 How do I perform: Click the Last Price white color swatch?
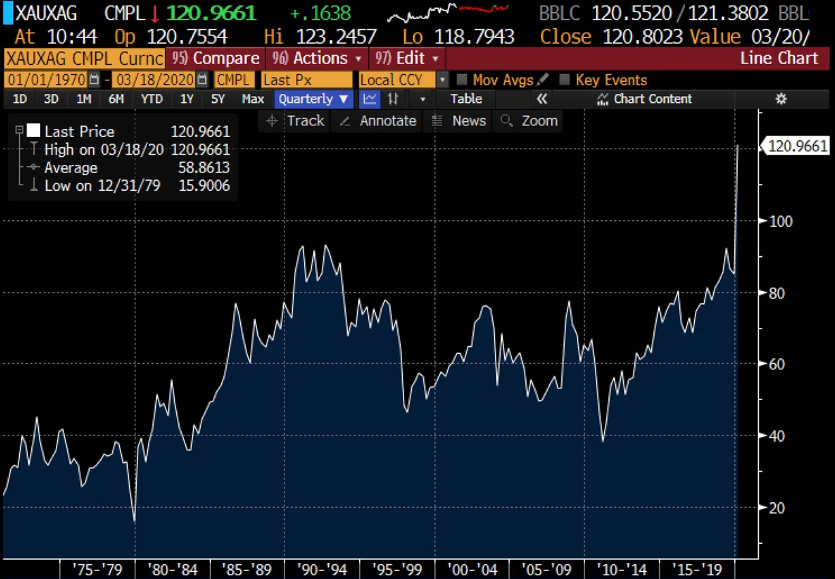(33, 131)
